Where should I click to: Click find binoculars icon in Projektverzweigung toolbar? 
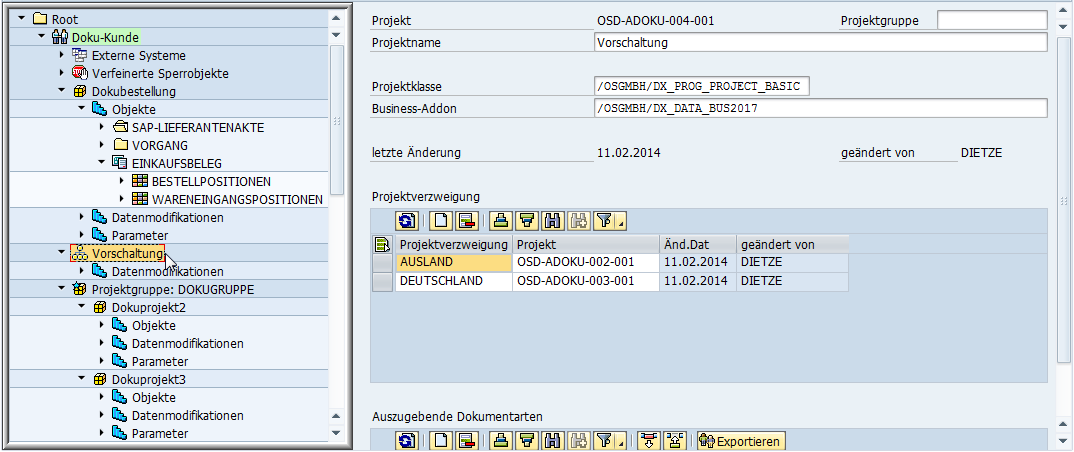point(552,221)
